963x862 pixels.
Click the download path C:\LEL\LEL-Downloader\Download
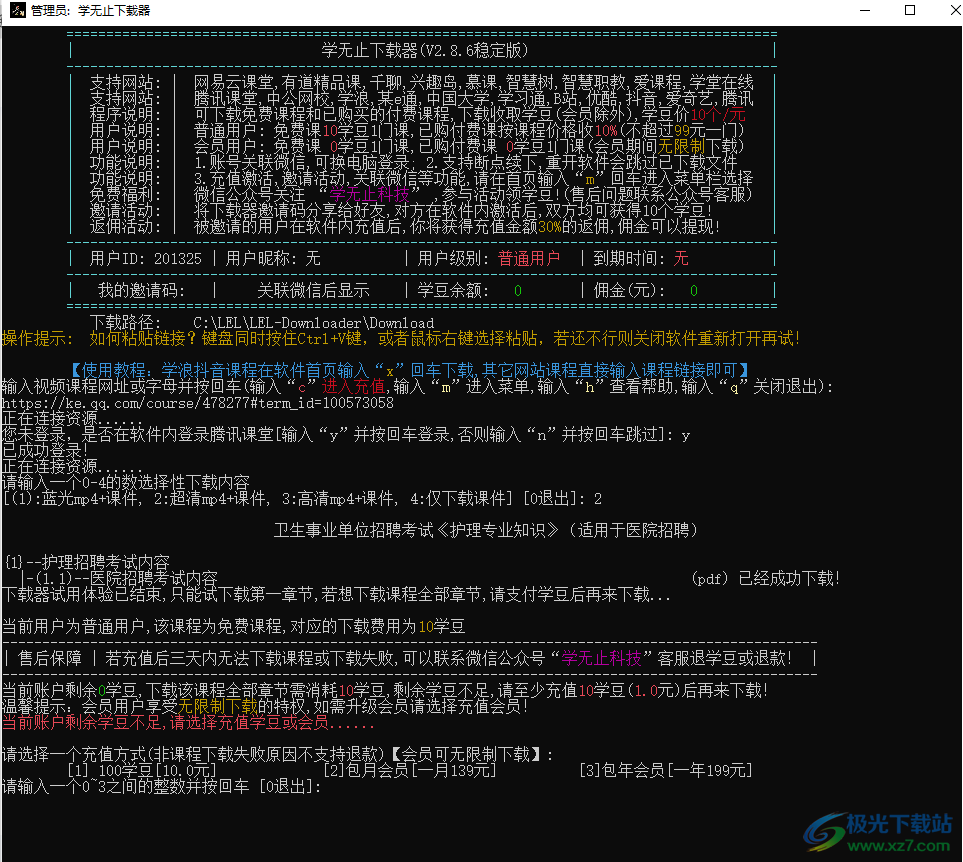[x=313, y=323]
